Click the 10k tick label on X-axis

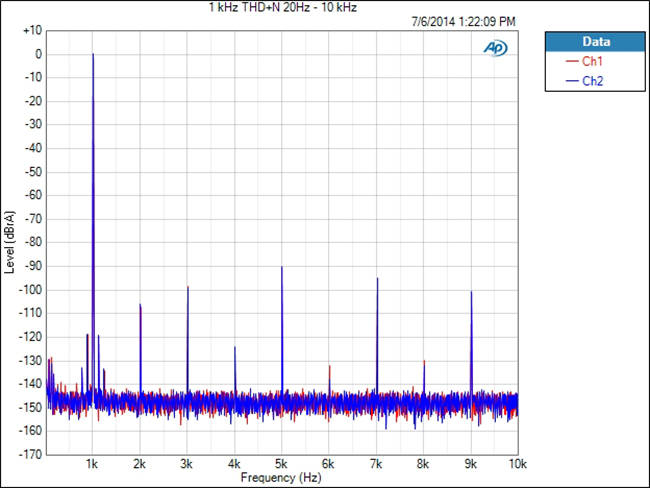(x=517, y=465)
